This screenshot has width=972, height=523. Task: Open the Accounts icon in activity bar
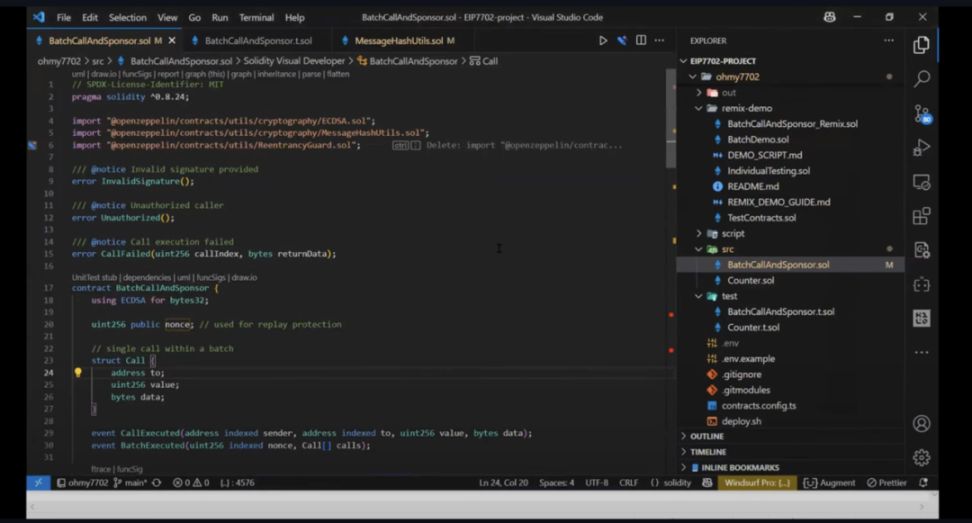coord(921,423)
